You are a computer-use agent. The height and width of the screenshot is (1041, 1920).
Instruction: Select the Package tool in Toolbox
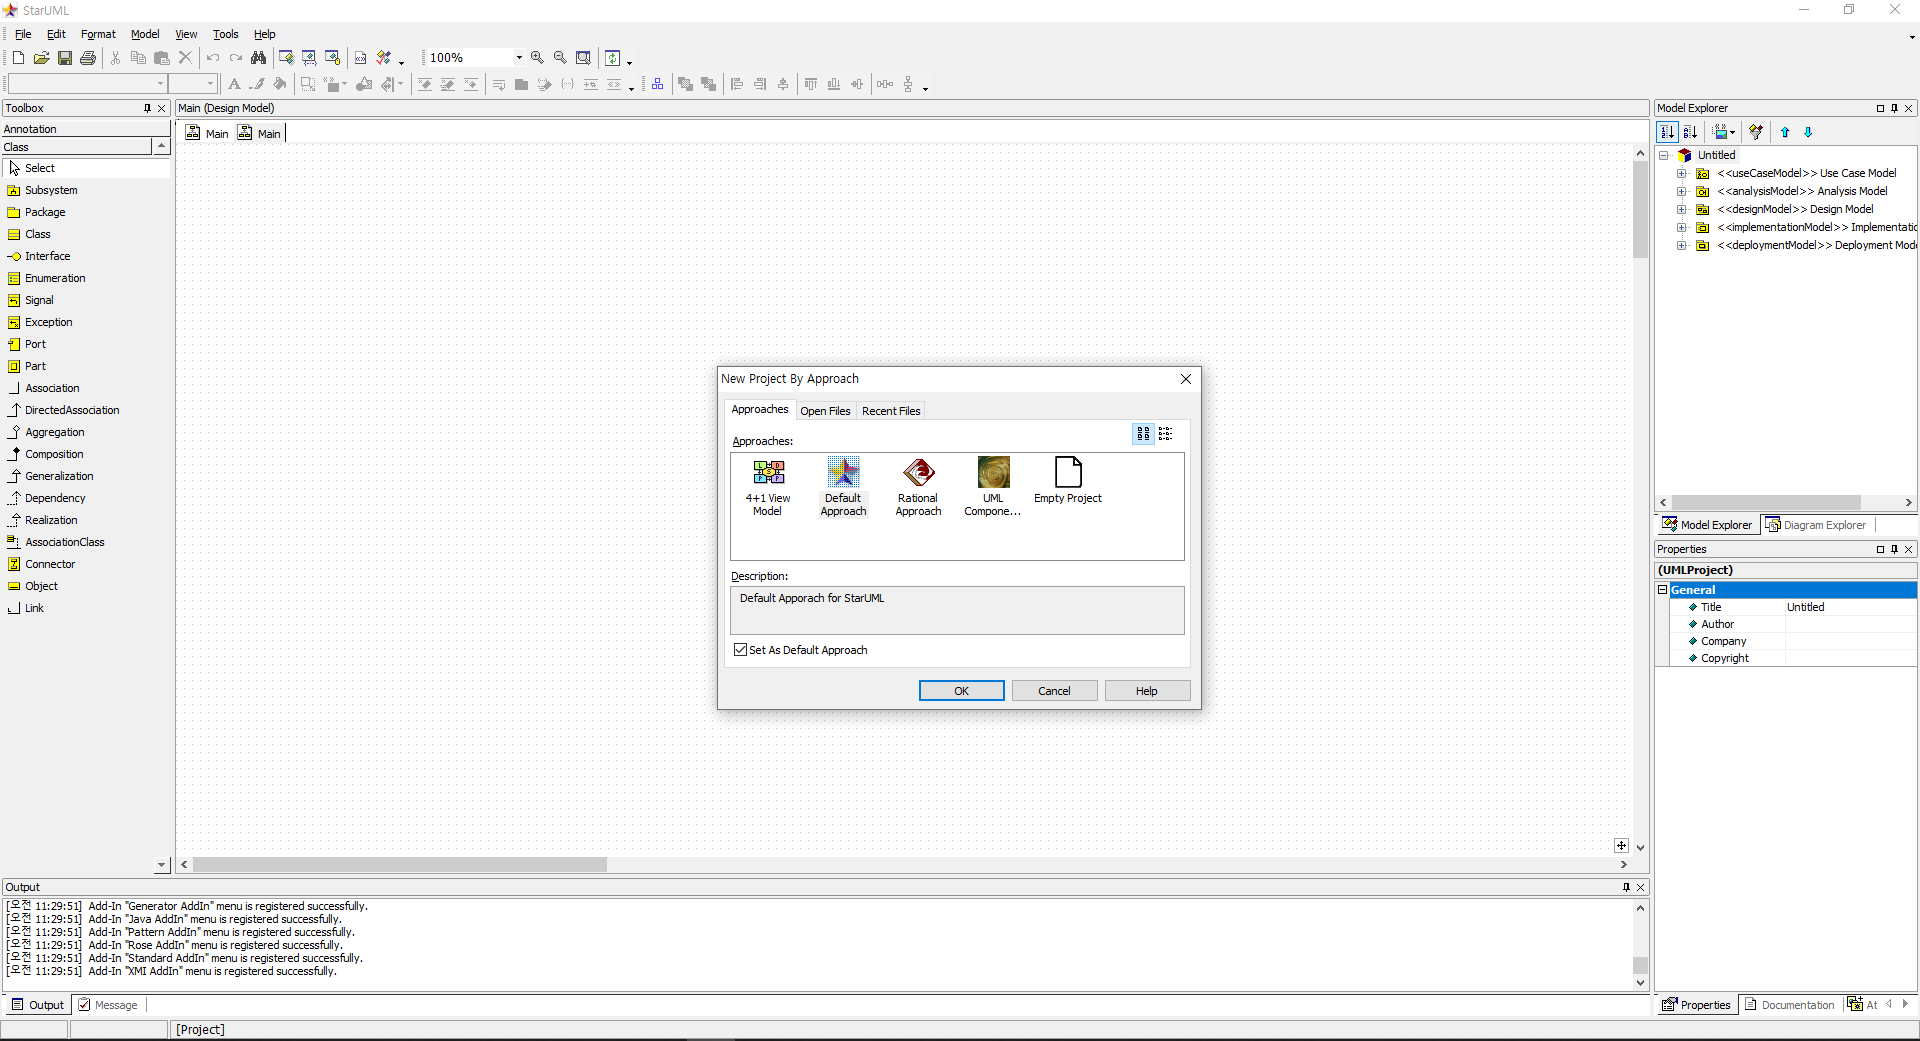pyautogui.click(x=45, y=212)
